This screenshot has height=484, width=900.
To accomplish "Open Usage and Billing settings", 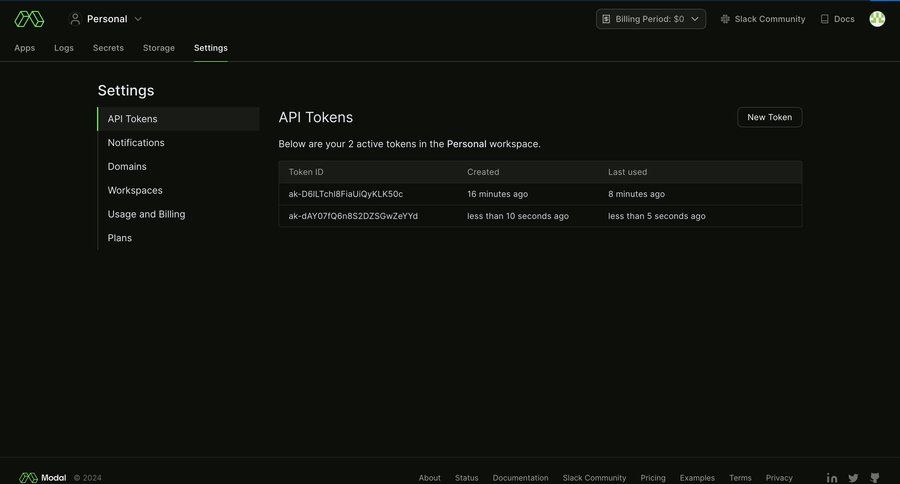I will [x=146, y=214].
